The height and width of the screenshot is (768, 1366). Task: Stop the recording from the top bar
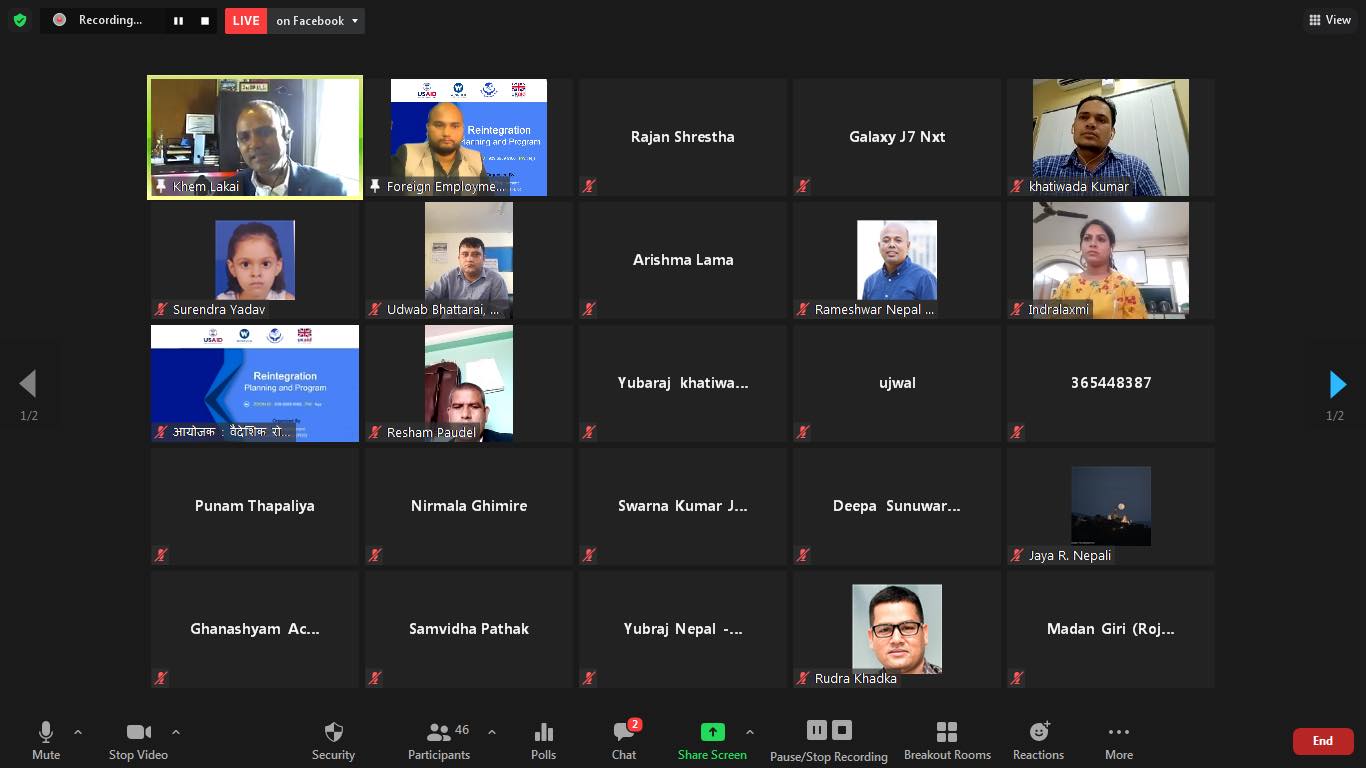[x=205, y=20]
